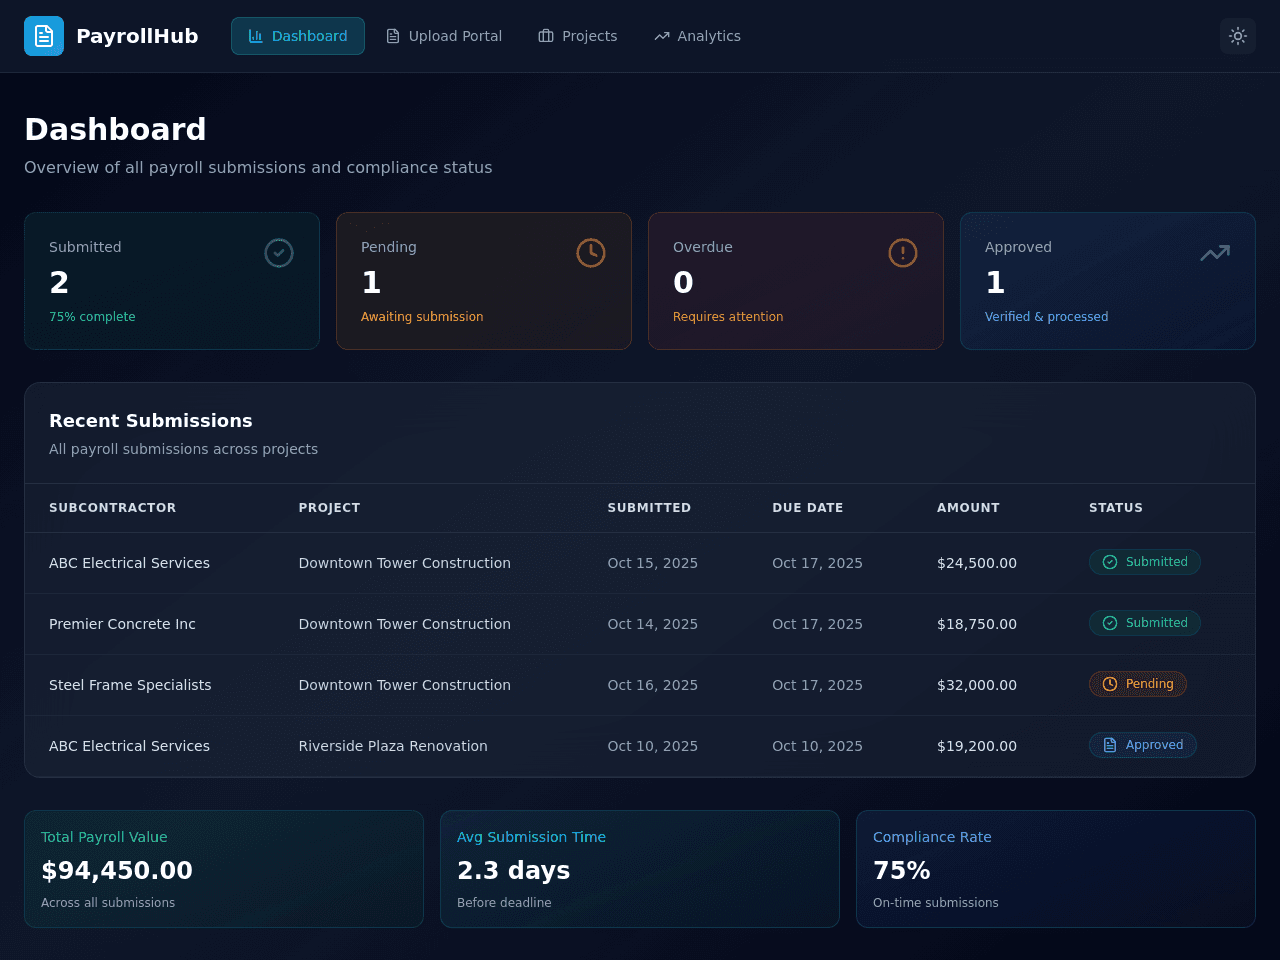Click Submitted badge for ABC Electrical Downtown Tower row
This screenshot has height=960, width=1280.
[1145, 562]
